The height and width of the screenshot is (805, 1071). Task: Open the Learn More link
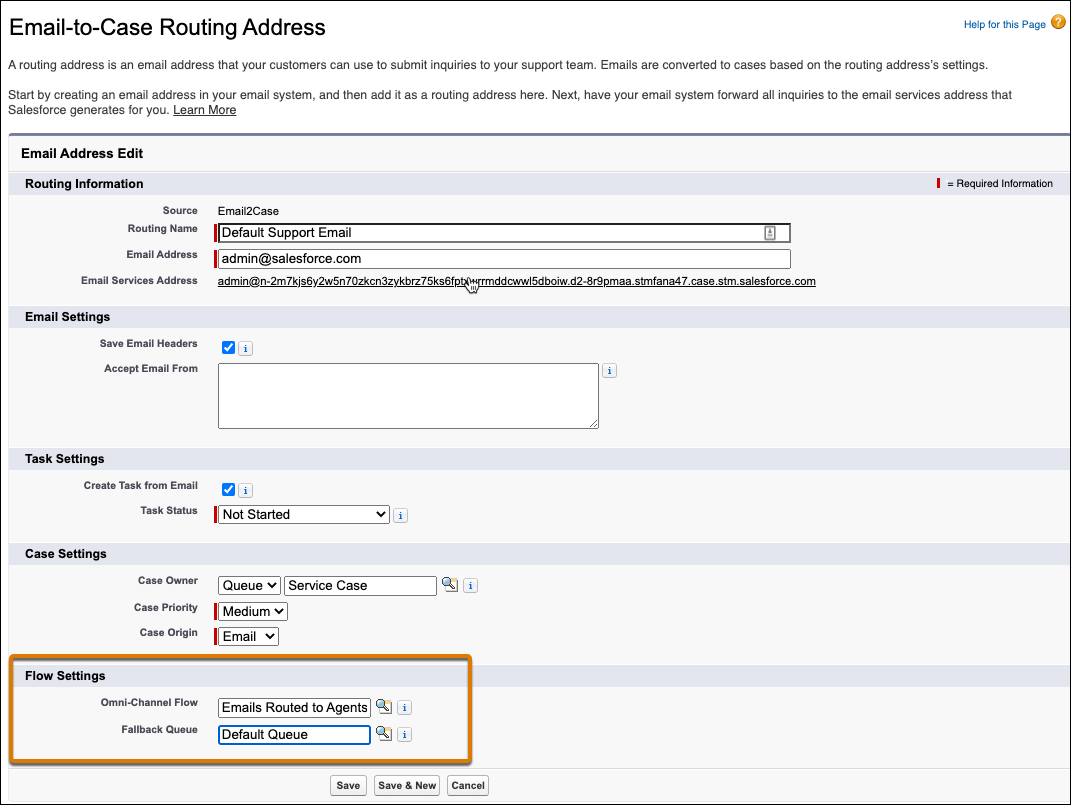(204, 109)
